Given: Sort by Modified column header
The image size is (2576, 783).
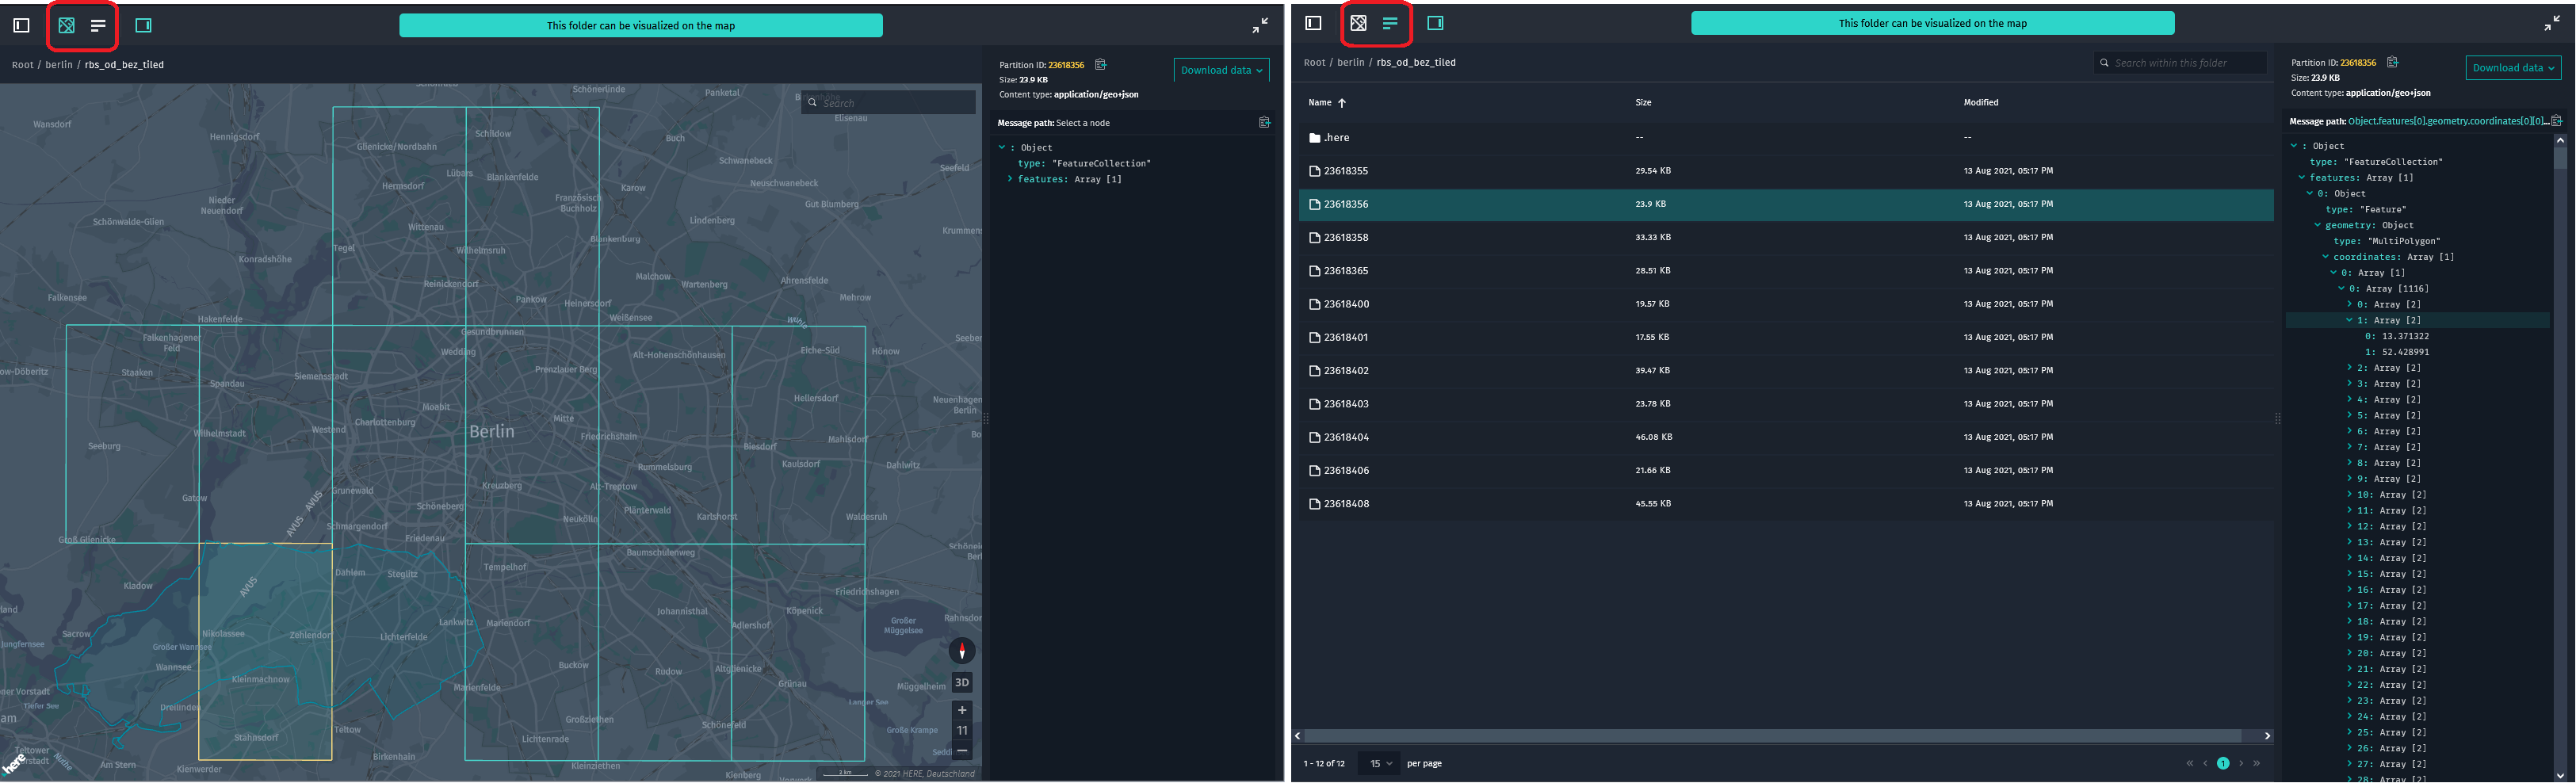Looking at the screenshot, I should tap(1980, 102).
